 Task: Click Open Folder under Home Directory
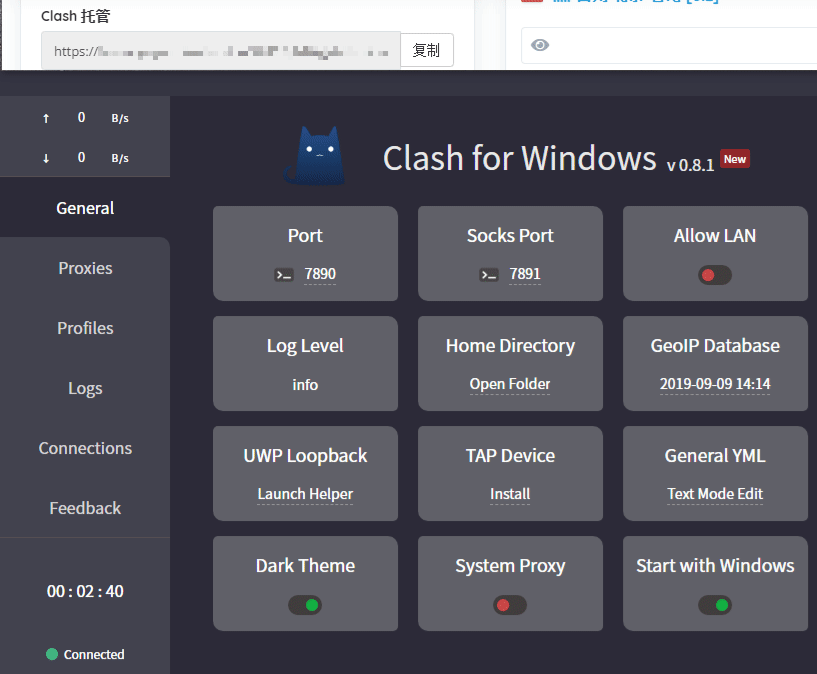coord(510,385)
